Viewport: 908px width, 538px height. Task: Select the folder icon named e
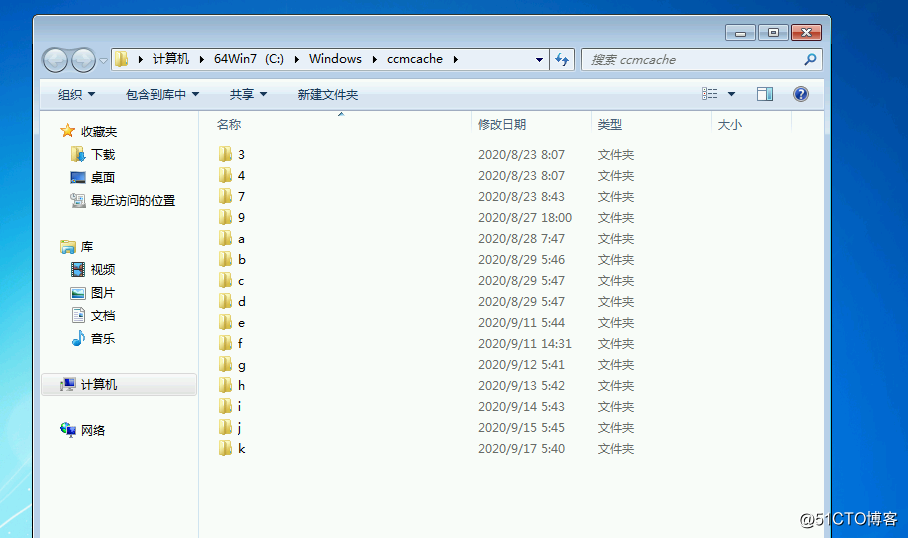coord(225,322)
